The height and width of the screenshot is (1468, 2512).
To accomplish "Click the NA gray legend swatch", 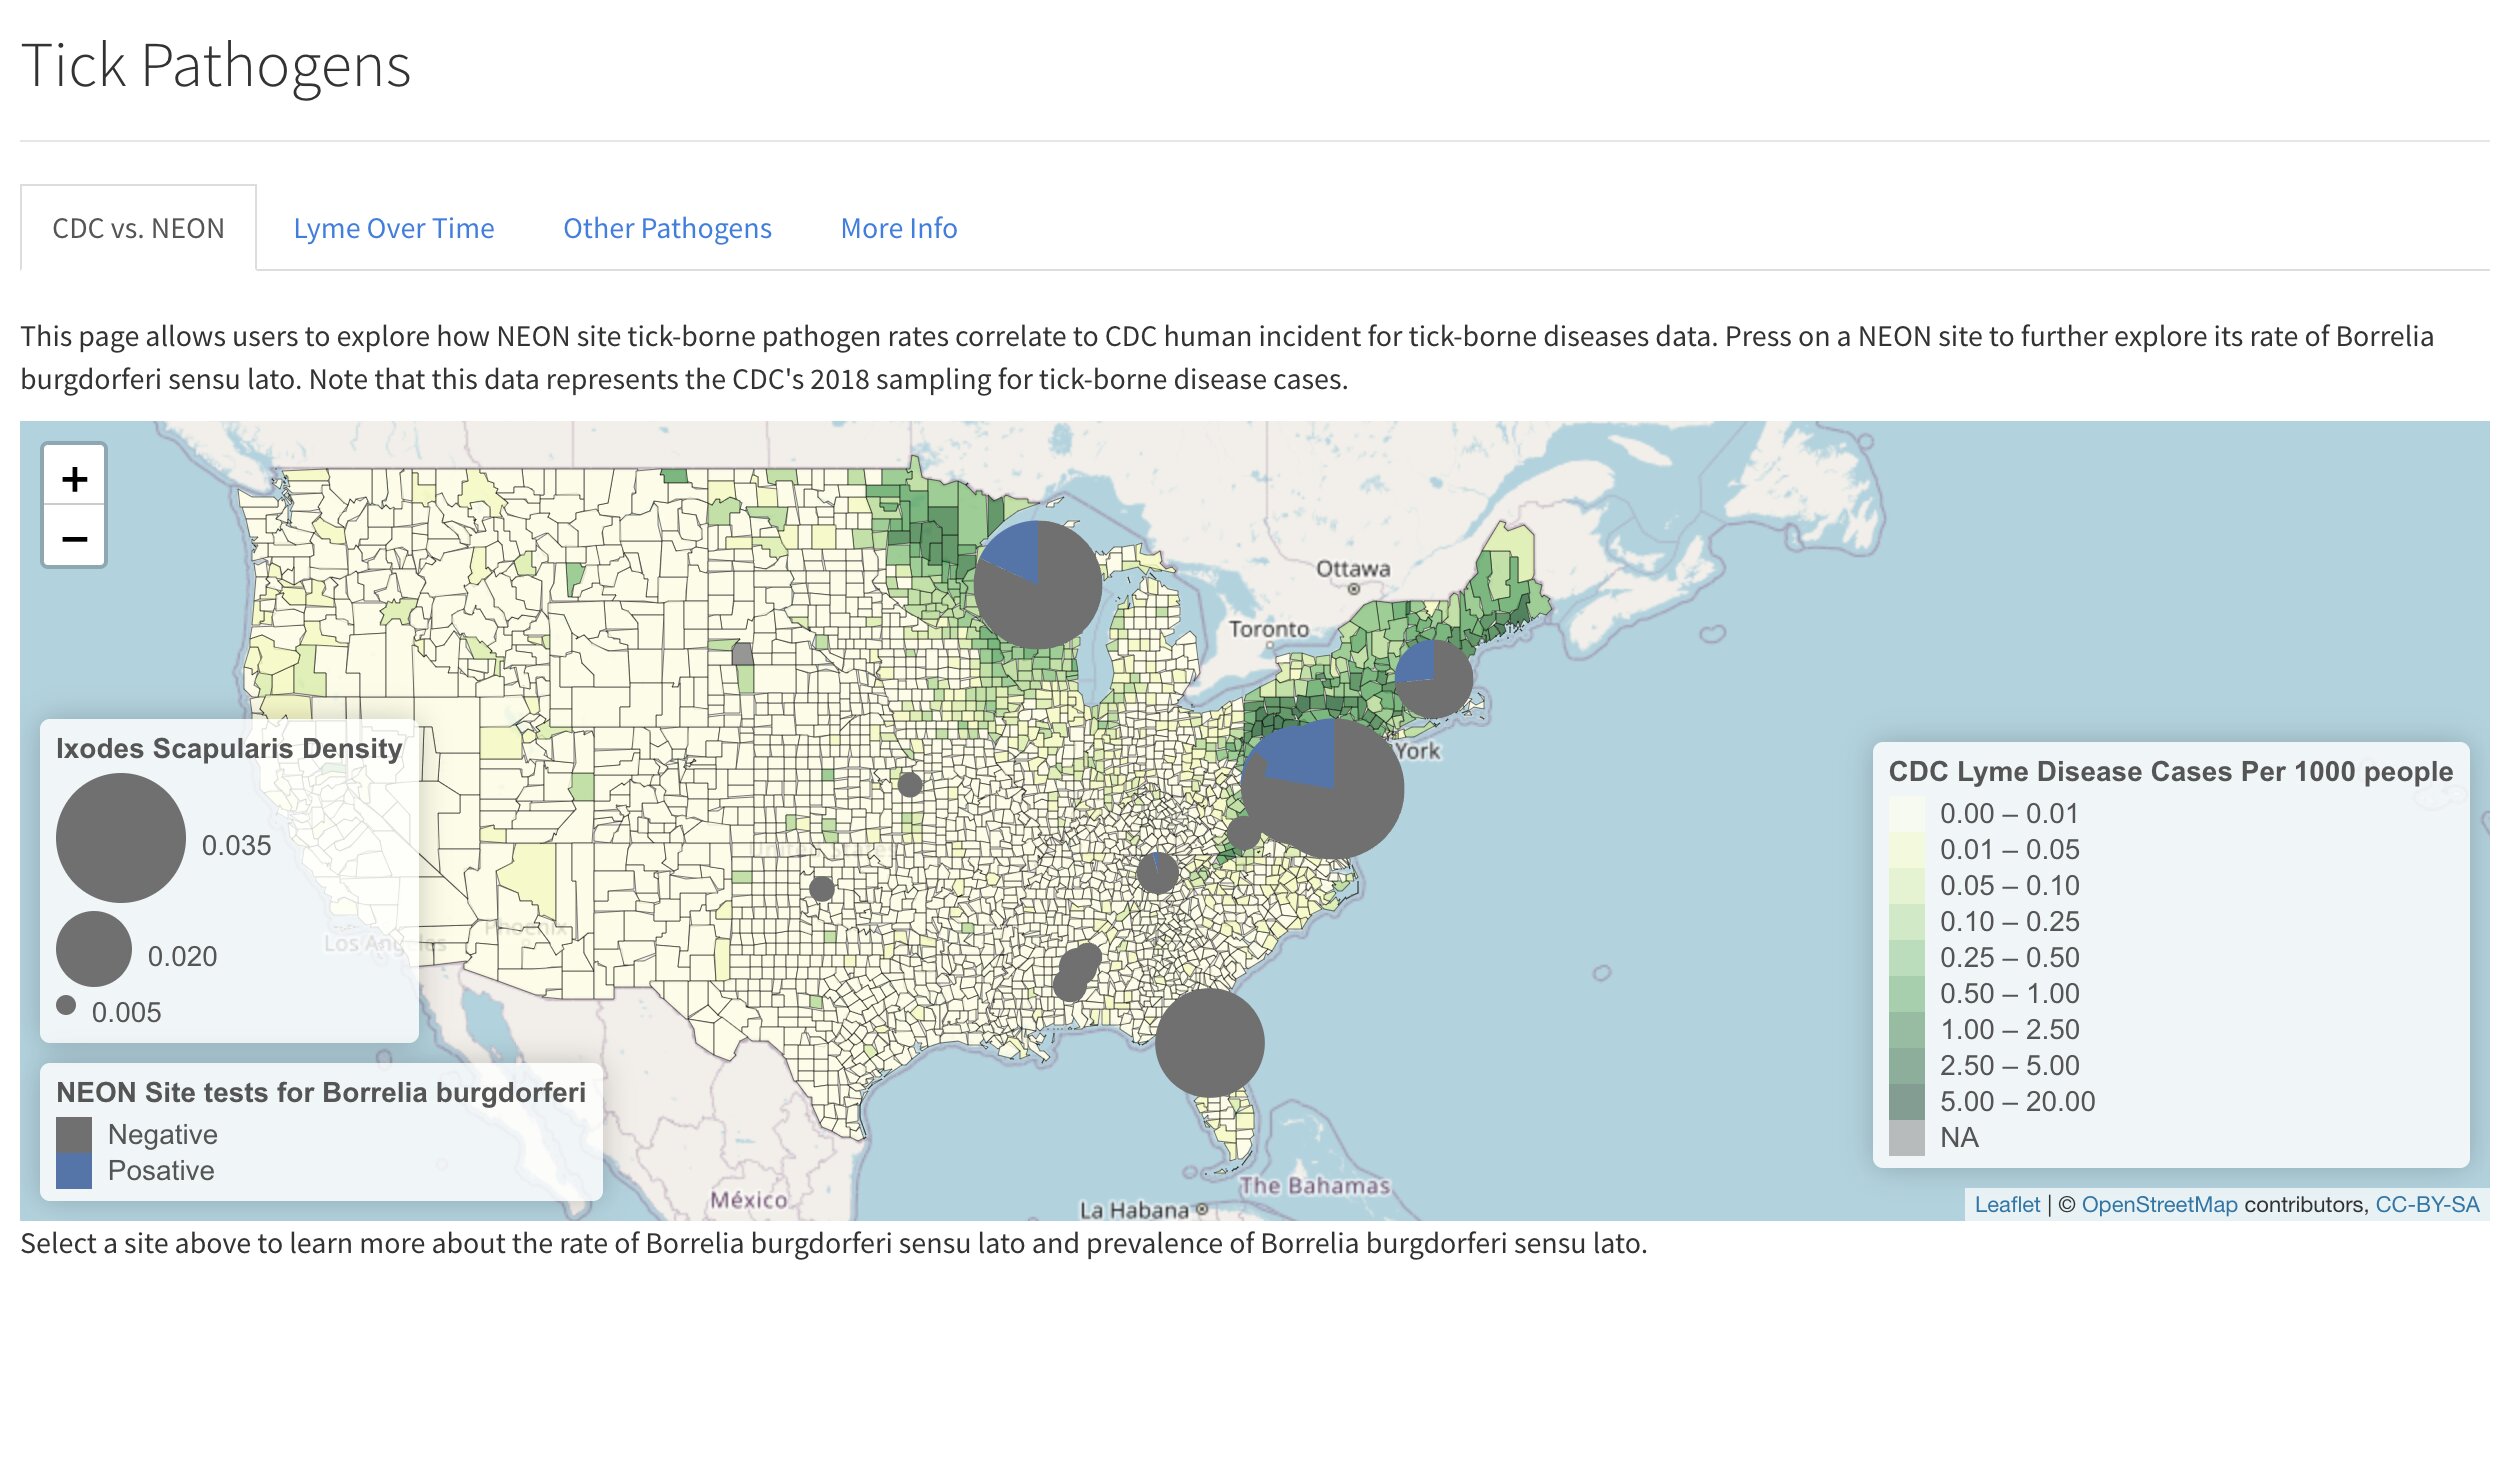I will coord(1907,1138).
